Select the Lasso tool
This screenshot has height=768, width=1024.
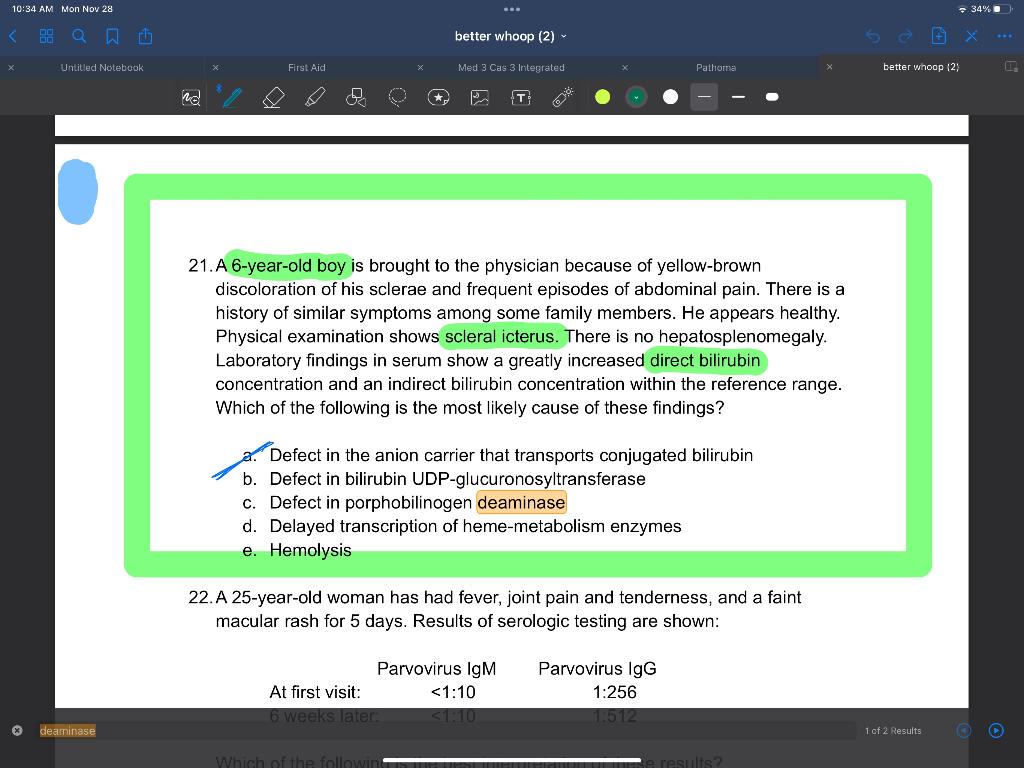pyautogui.click(x=397, y=97)
